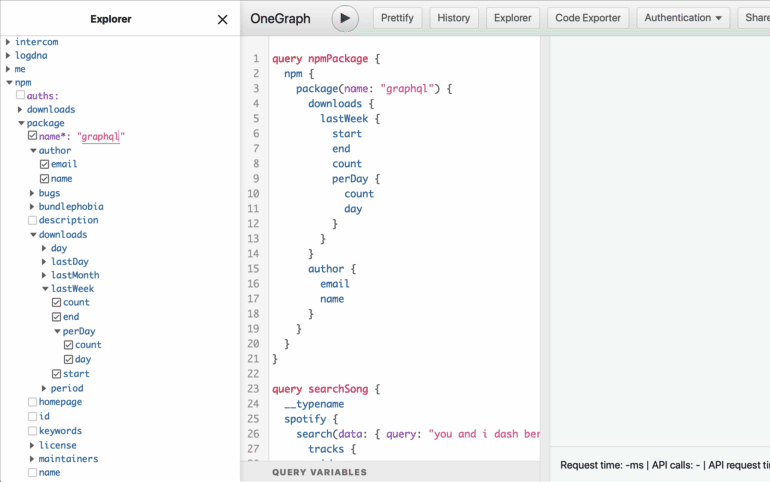Toggle the Explorer button in the toolbar

click(514, 18)
